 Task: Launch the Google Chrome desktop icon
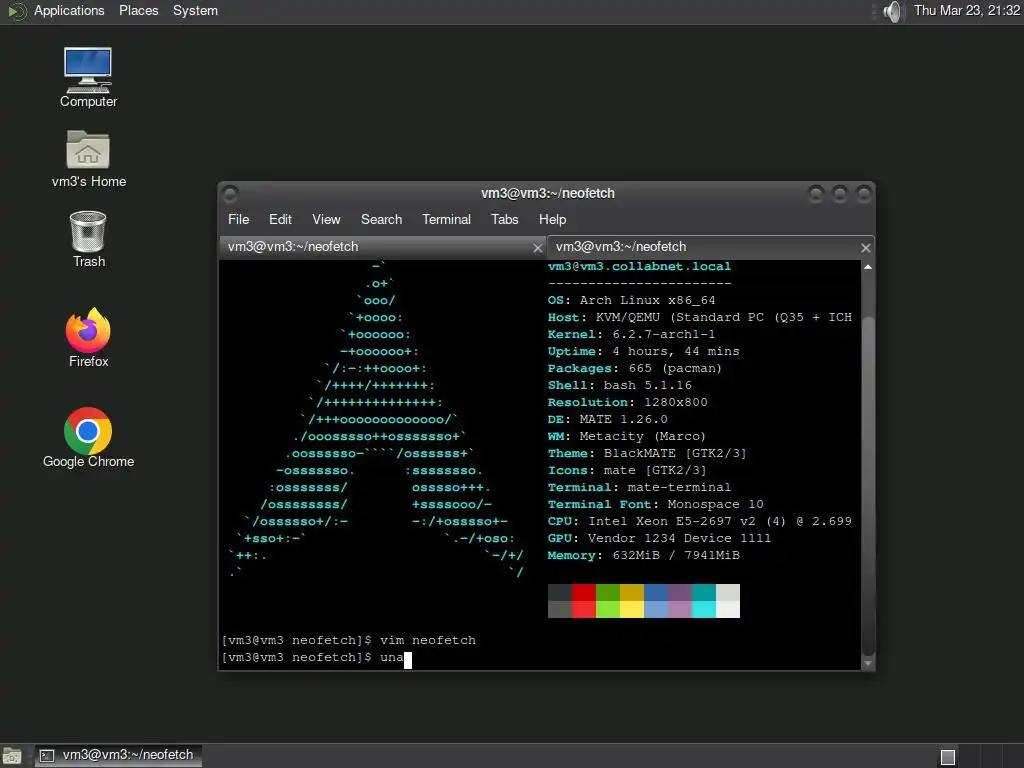tap(88, 438)
